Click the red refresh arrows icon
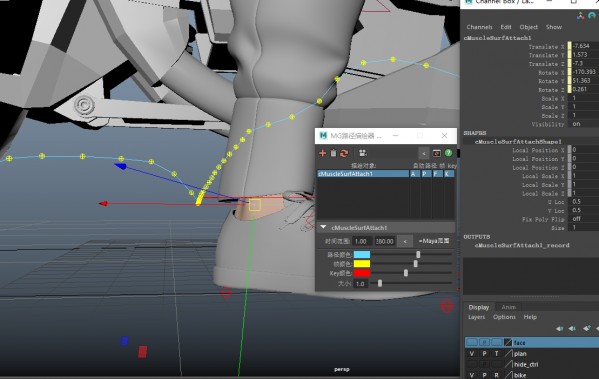Viewport: 599px width, 379px height. click(x=344, y=153)
